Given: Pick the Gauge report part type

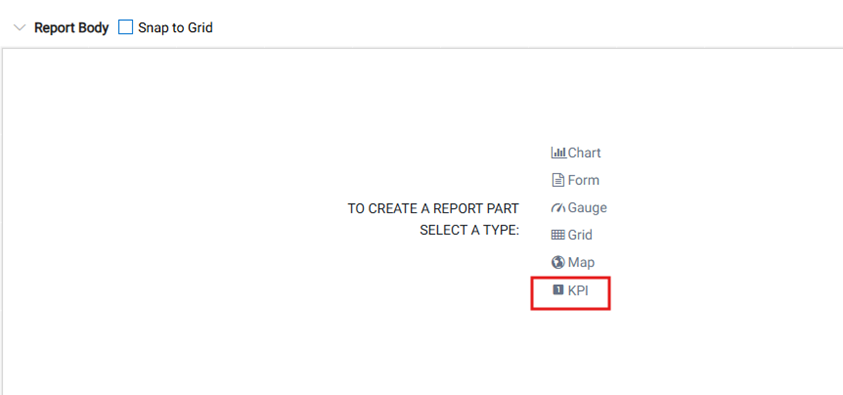Looking at the screenshot, I should pyautogui.click(x=587, y=207).
